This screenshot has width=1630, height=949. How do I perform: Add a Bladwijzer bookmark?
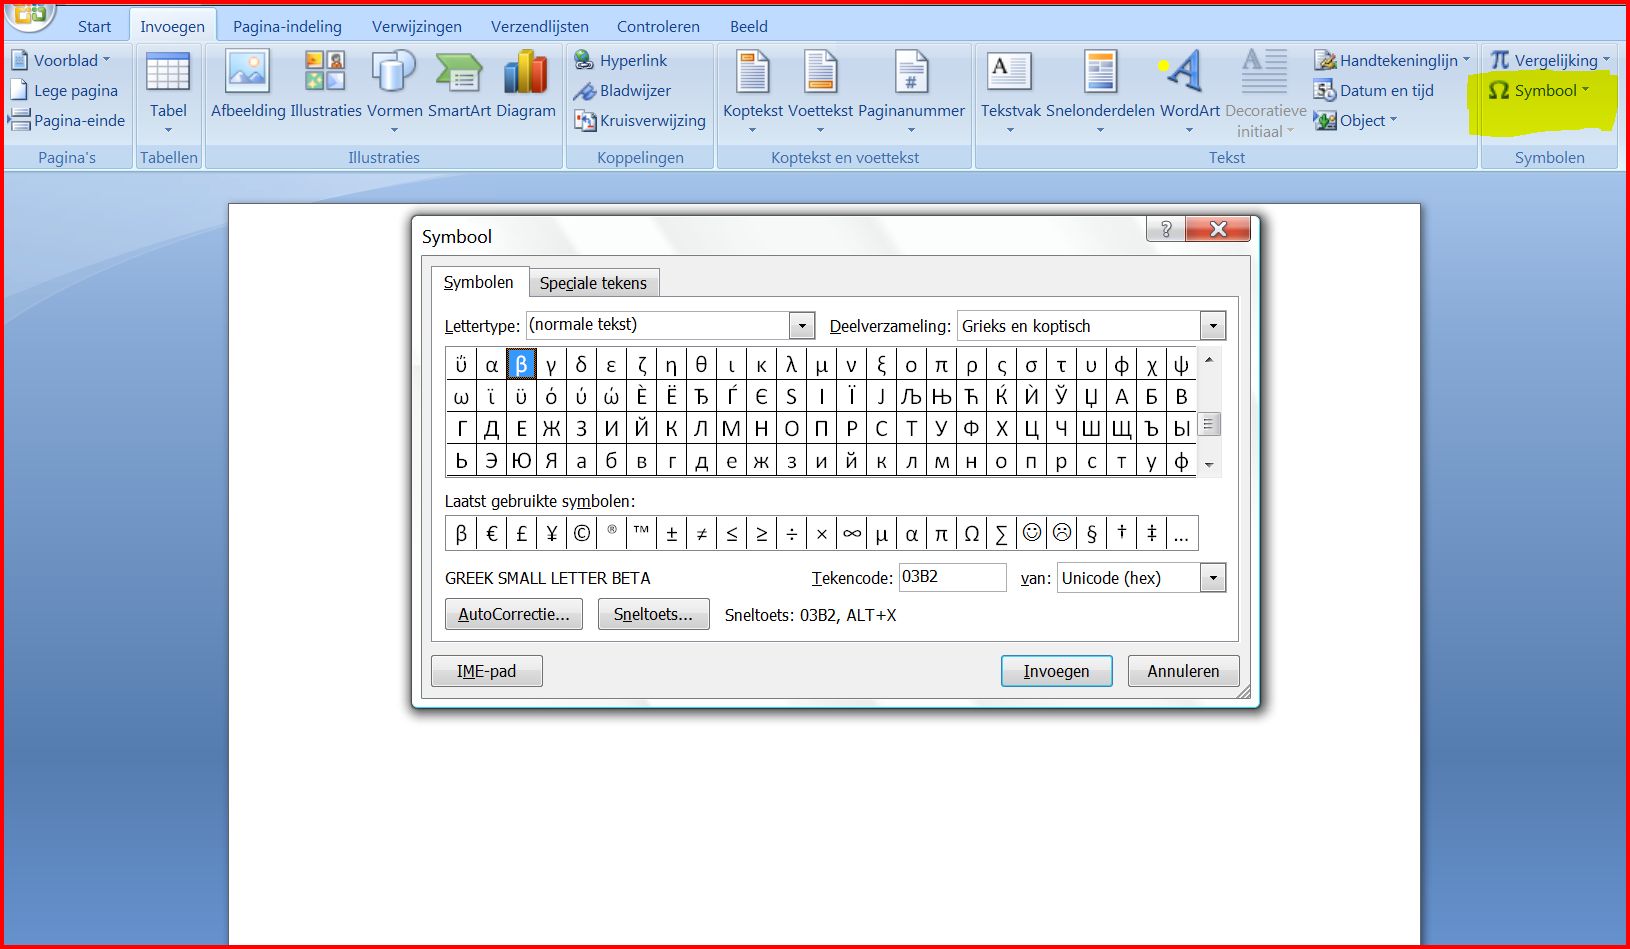622,90
